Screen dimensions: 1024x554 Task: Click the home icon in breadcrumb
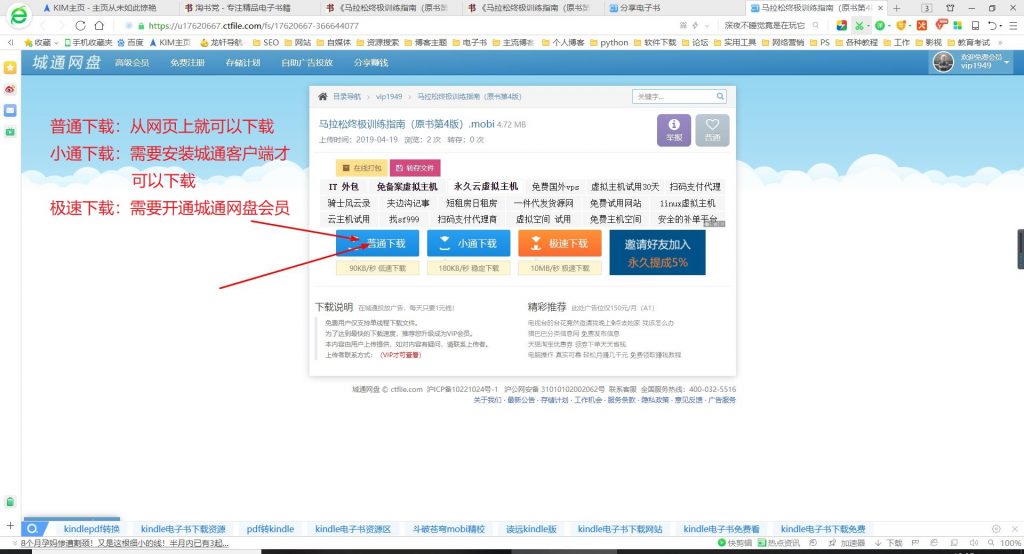coord(323,96)
